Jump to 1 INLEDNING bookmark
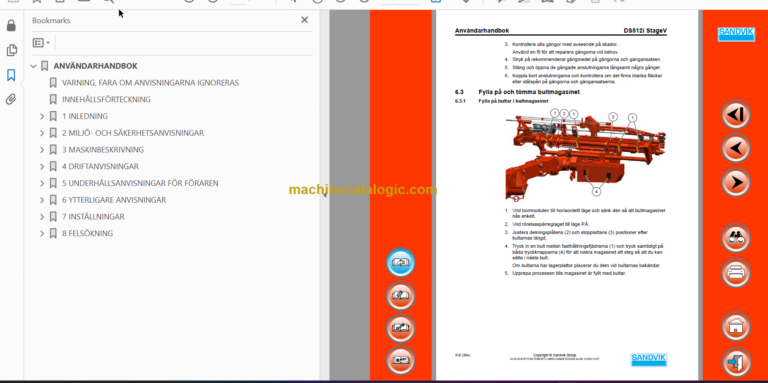768x383 pixels. click(x=85, y=117)
